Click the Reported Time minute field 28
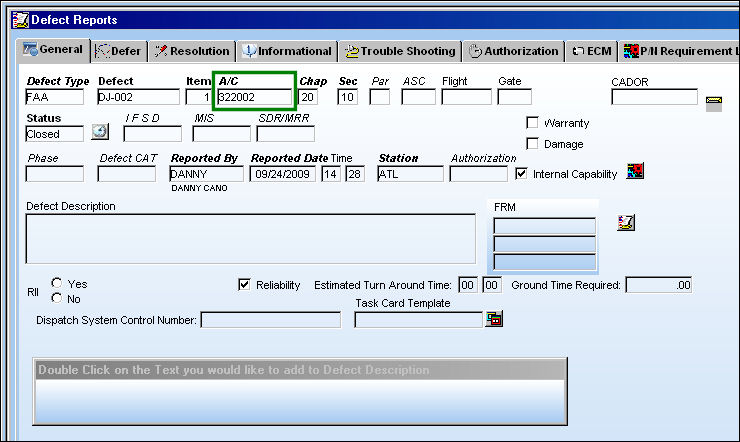 (x=355, y=174)
